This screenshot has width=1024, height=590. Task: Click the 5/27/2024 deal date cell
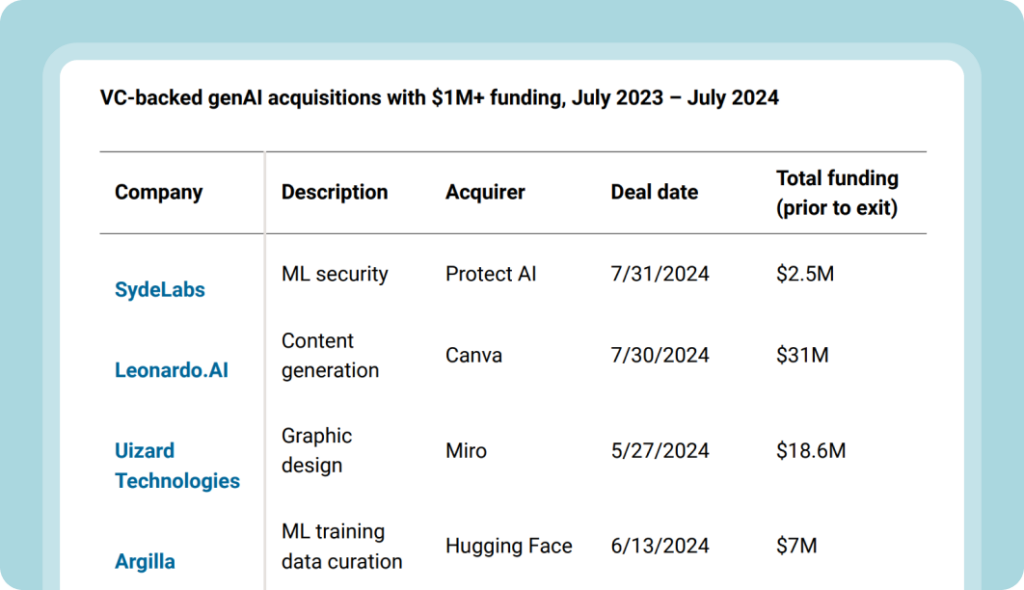[x=660, y=451]
